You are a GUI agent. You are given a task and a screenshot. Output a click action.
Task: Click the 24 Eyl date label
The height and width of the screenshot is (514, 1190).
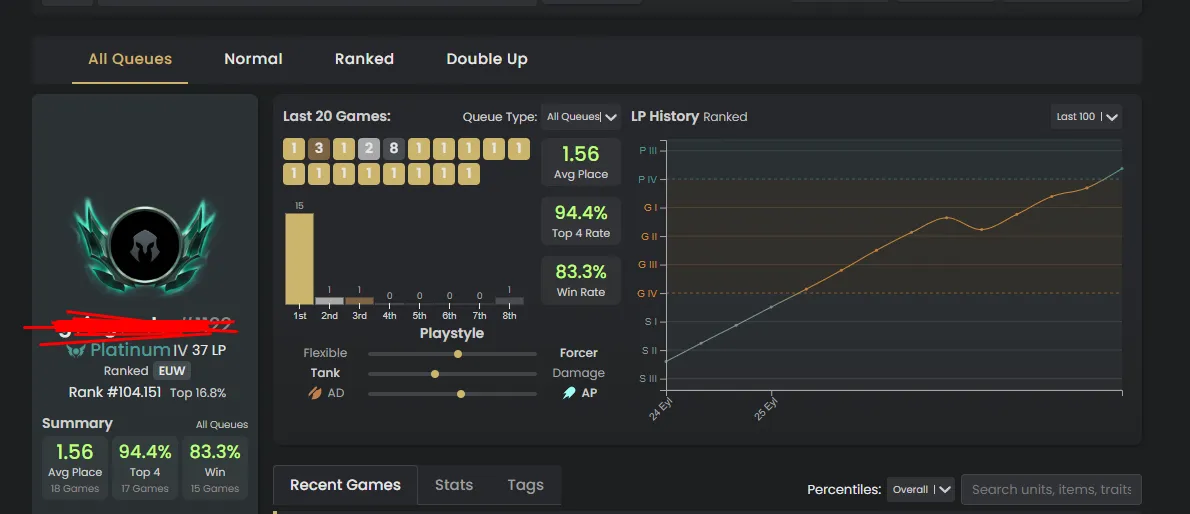pos(661,408)
